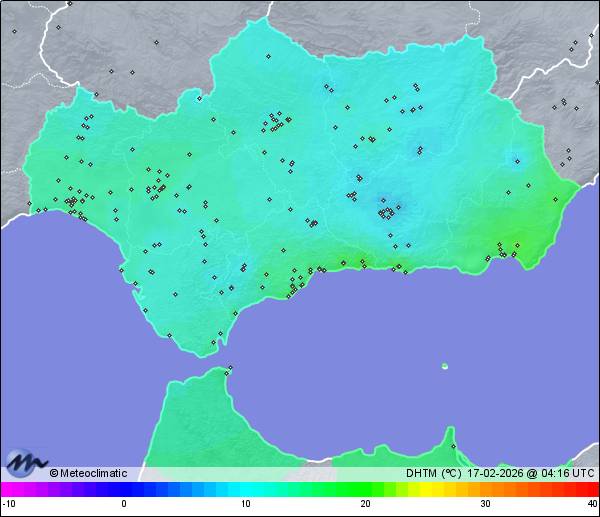
Task: Click the red color at scale value 40
Action: pyautogui.click(x=593, y=490)
